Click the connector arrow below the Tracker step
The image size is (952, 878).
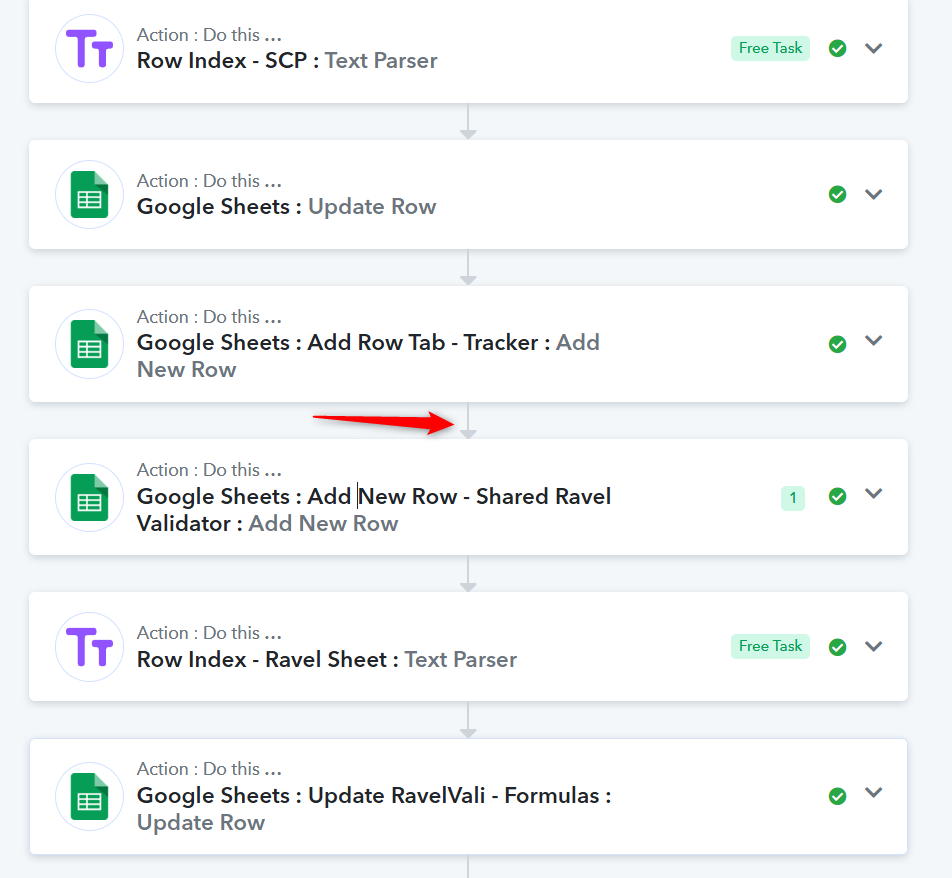tap(468, 421)
